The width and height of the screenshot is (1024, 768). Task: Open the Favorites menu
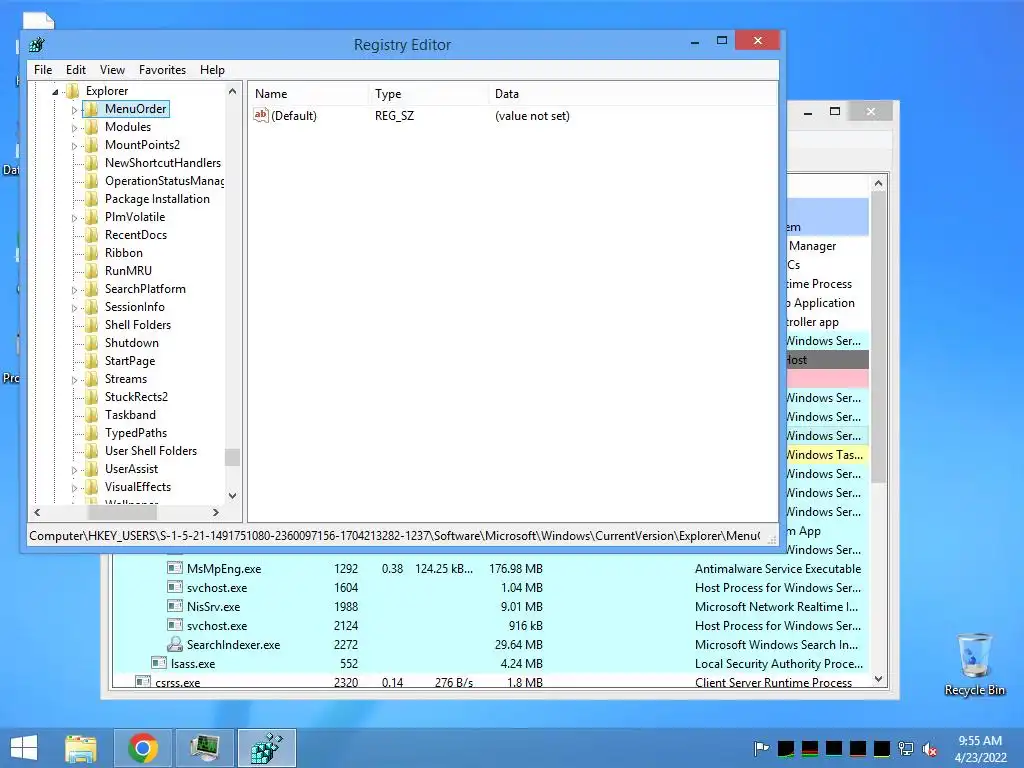pyautogui.click(x=162, y=70)
